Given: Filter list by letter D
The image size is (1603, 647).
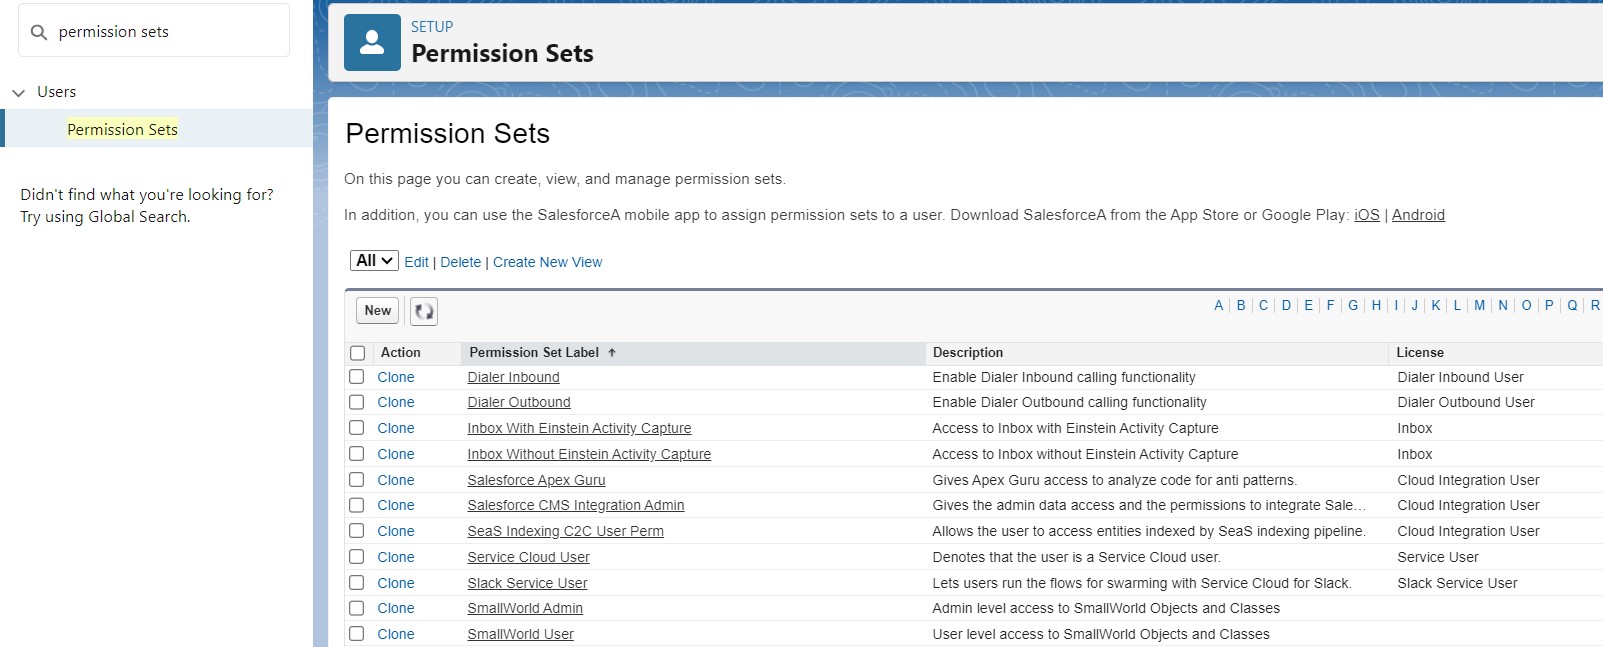Looking at the screenshot, I should click(x=1286, y=305).
